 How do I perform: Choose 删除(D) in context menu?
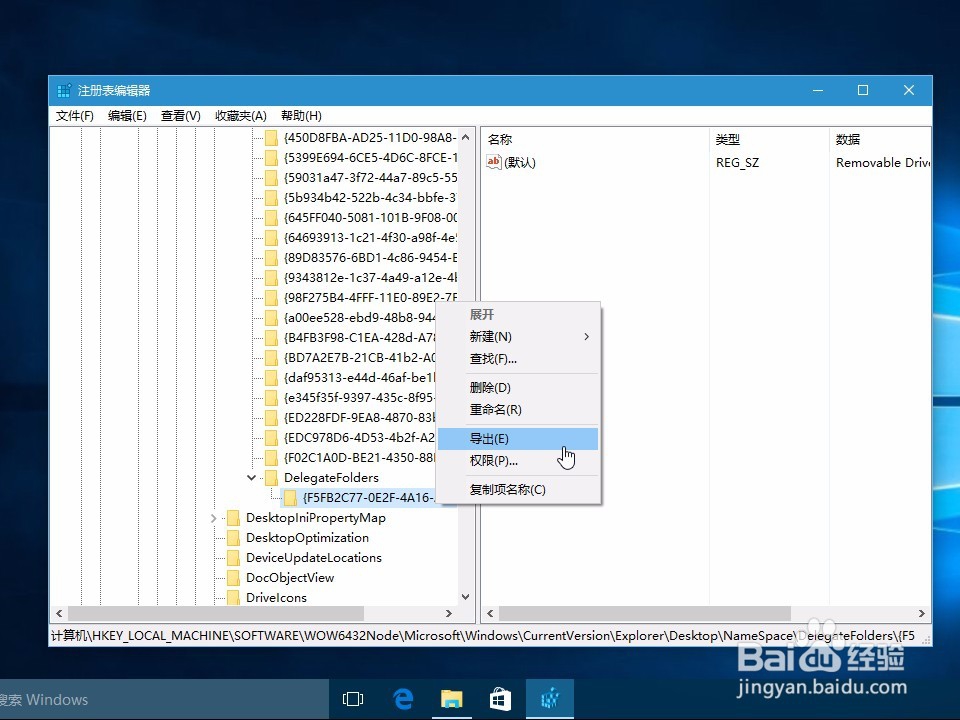518,388
